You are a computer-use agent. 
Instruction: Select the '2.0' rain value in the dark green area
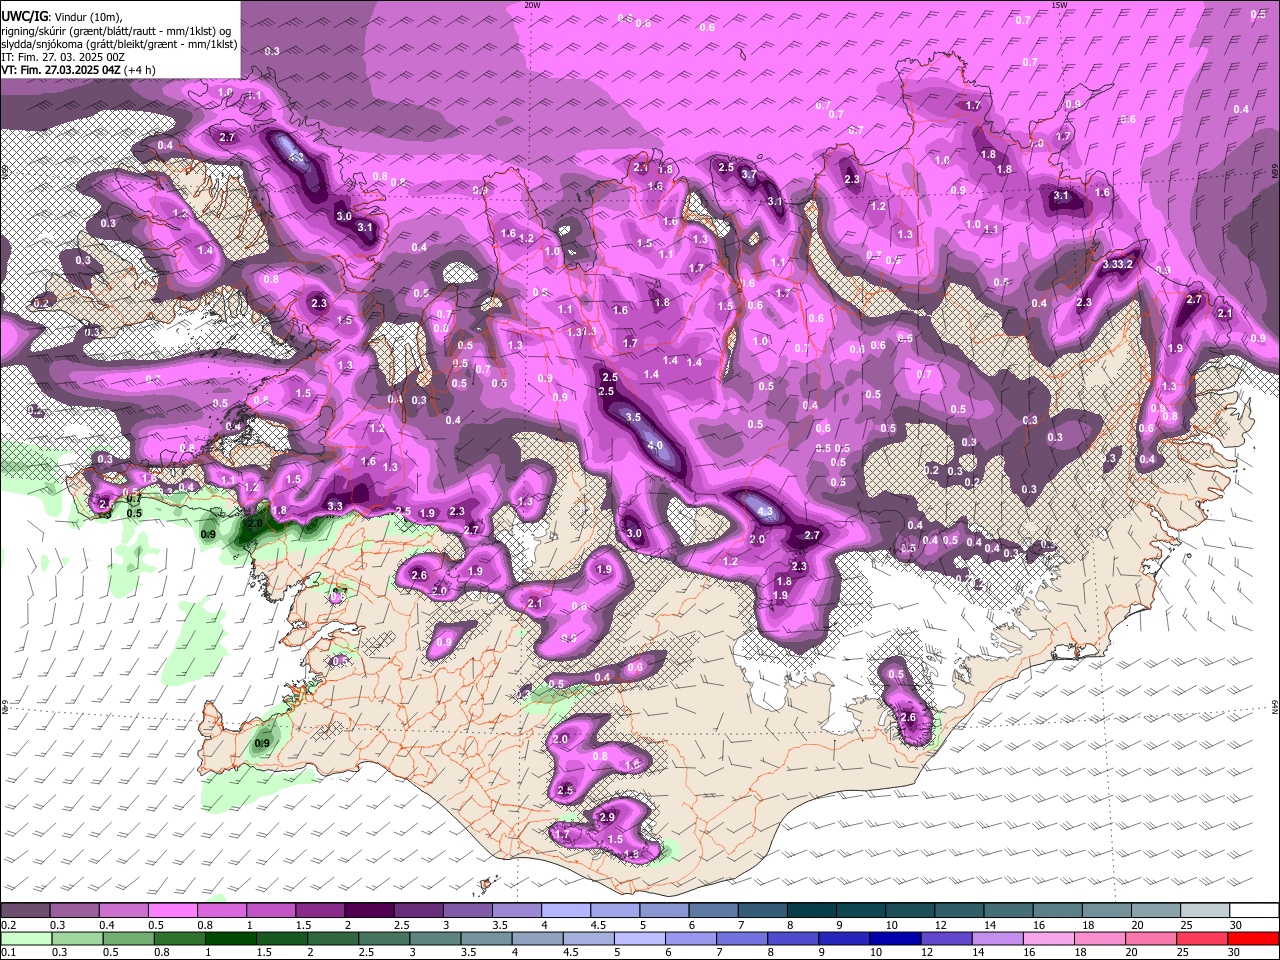pyautogui.click(x=255, y=523)
